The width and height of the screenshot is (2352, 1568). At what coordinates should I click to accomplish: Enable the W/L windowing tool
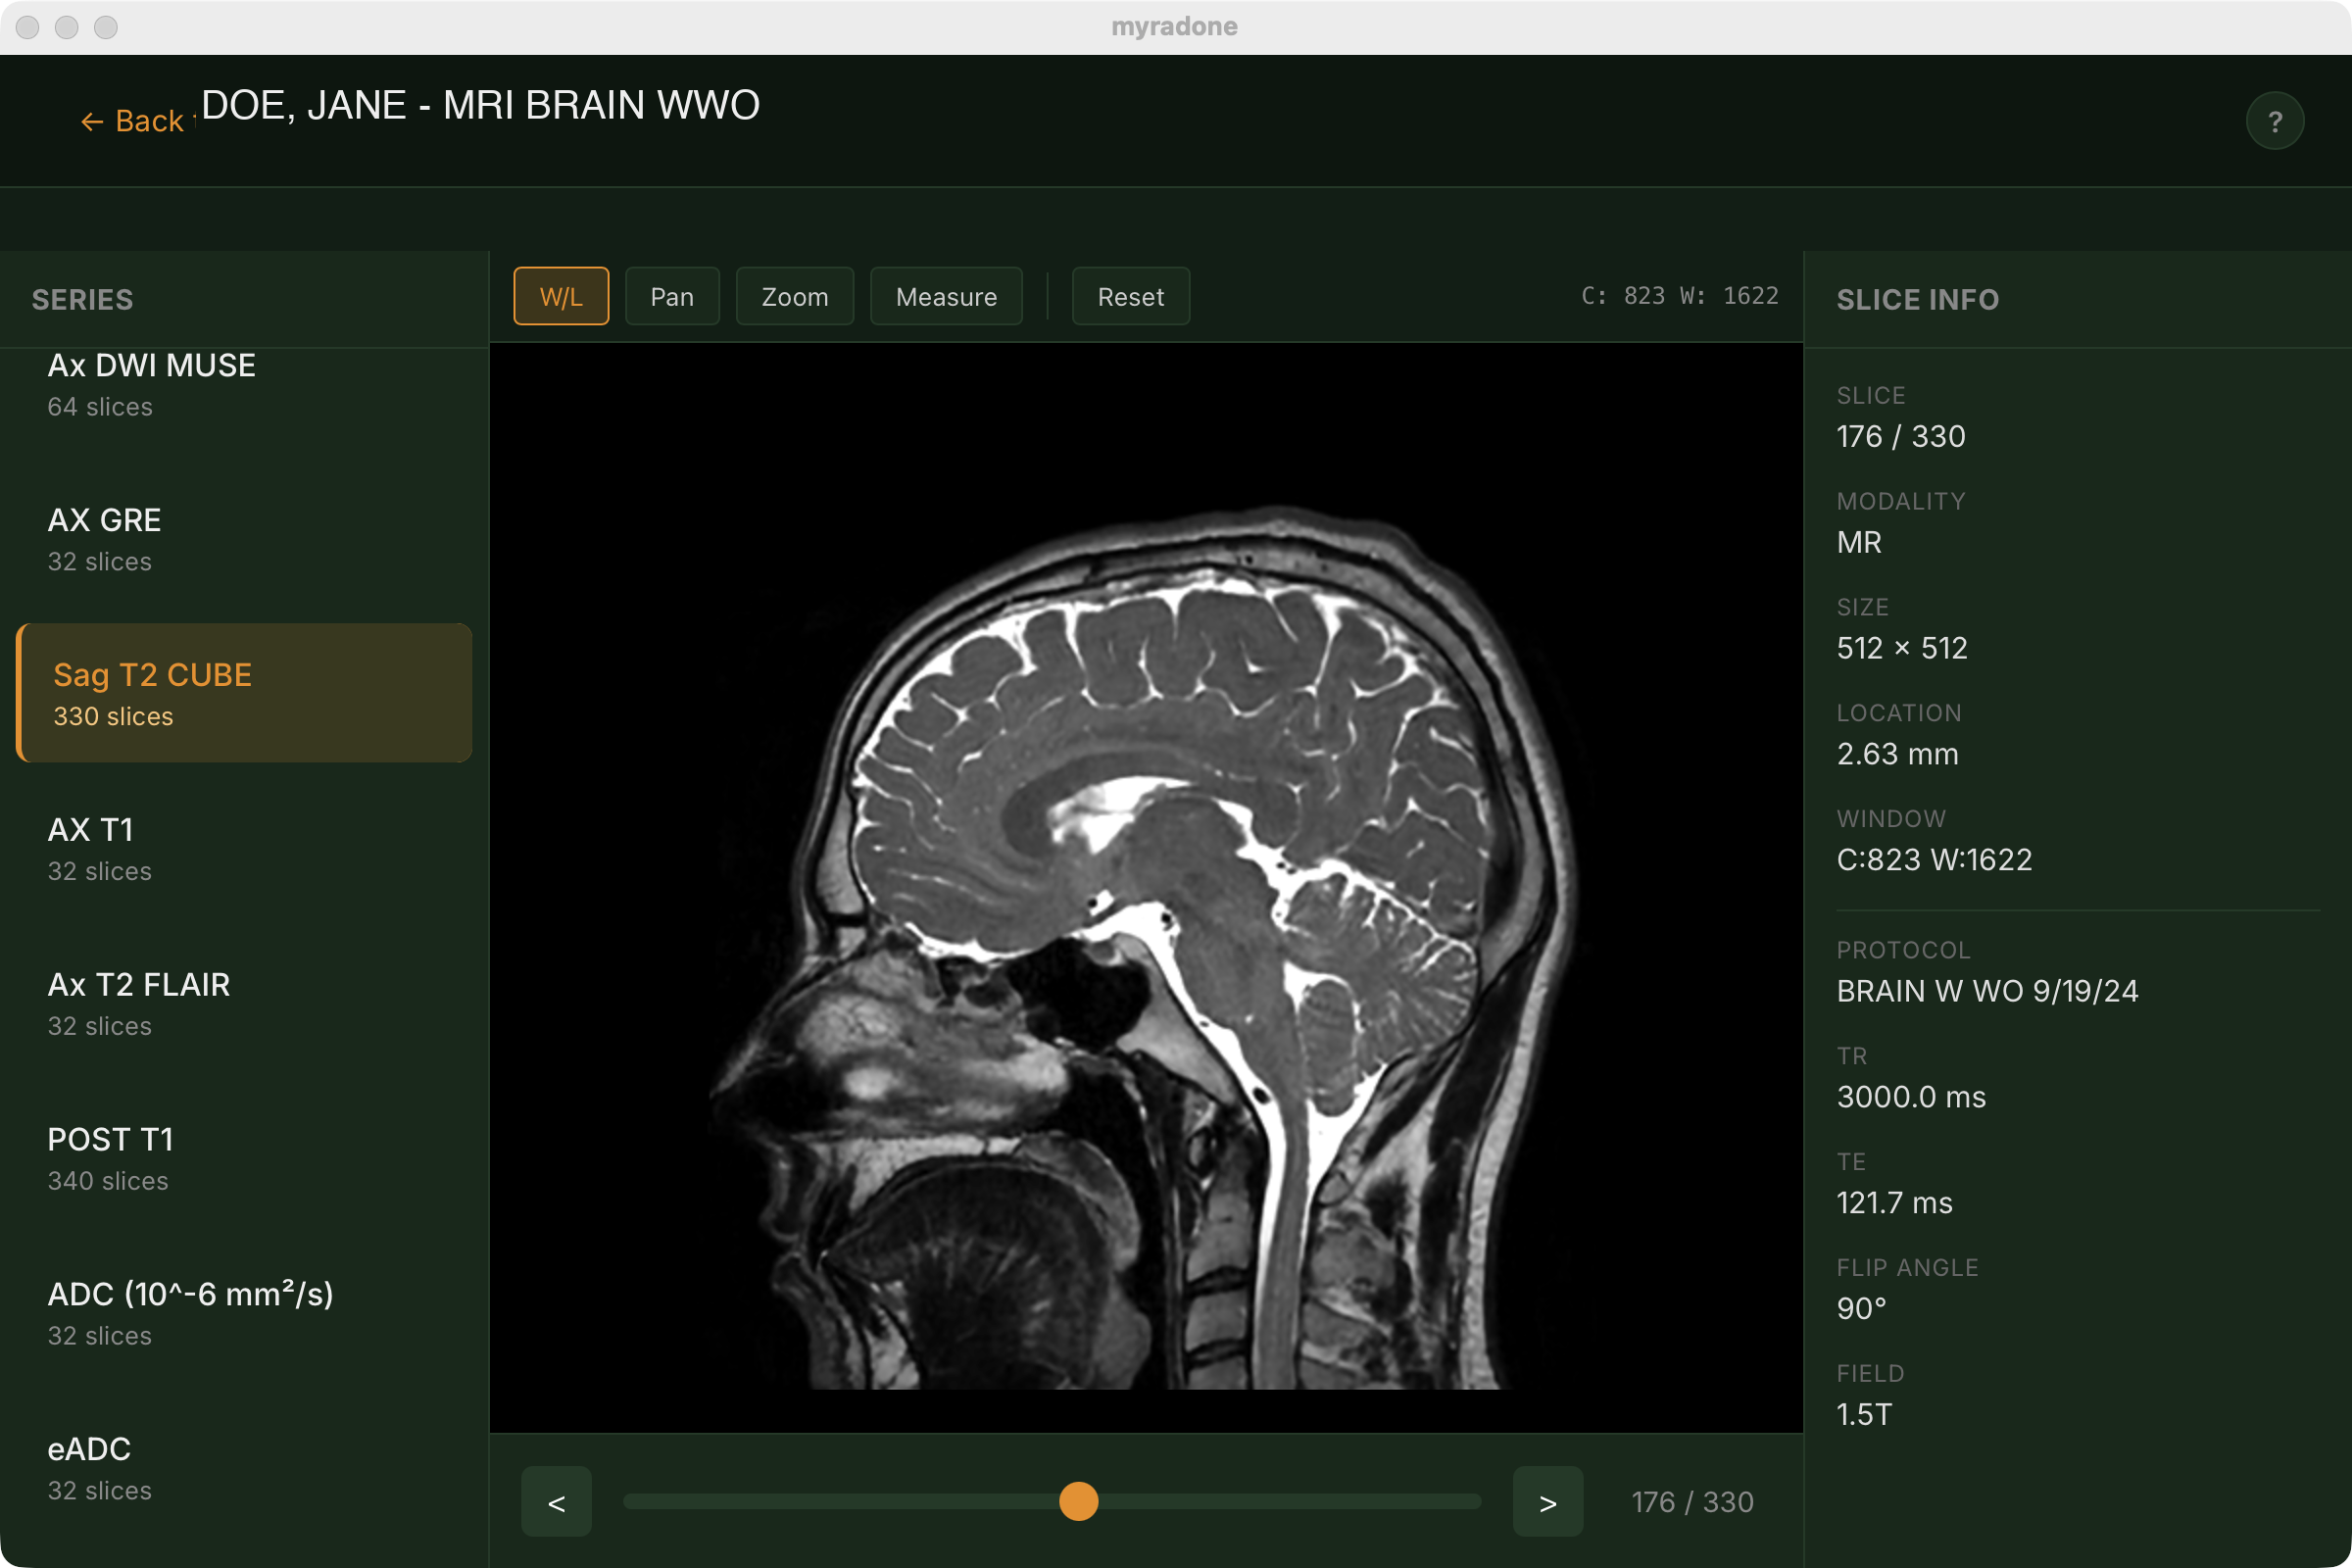[560, 296]
